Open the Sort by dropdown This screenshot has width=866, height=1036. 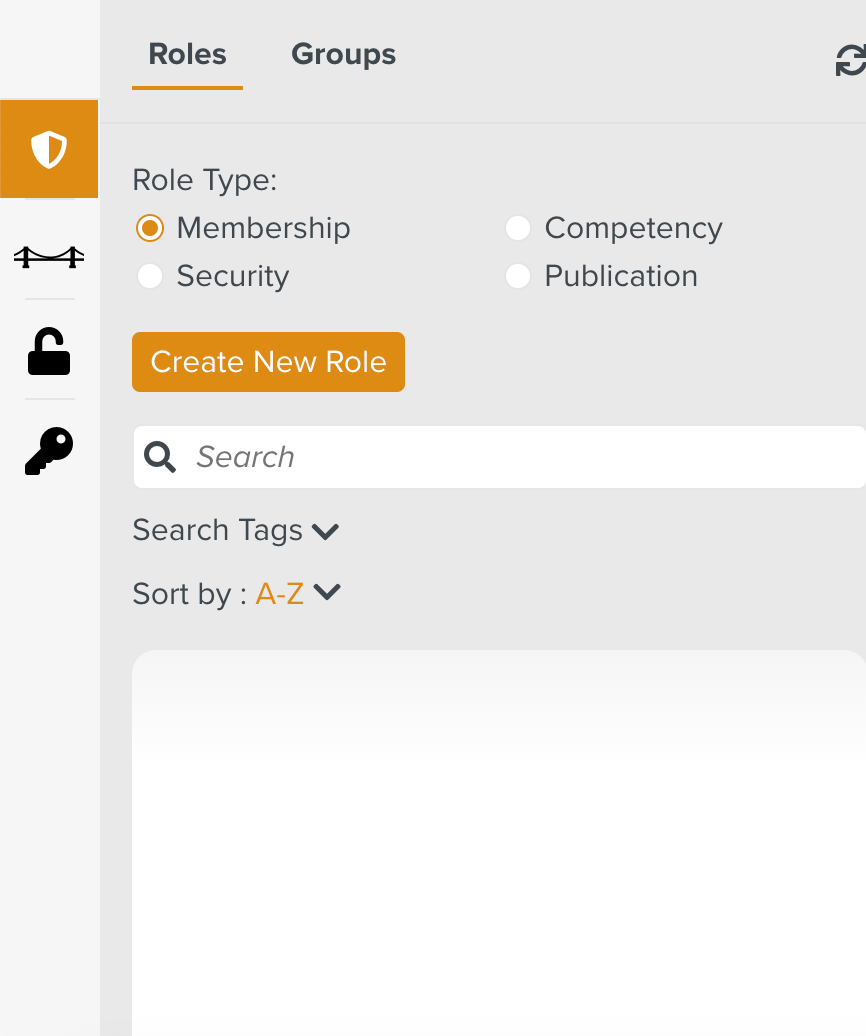click(238, 593)
